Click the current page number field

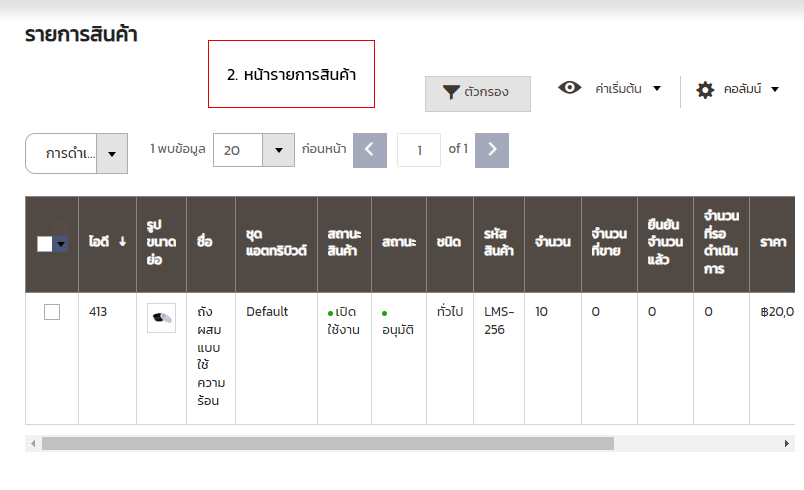pos(419,150)
